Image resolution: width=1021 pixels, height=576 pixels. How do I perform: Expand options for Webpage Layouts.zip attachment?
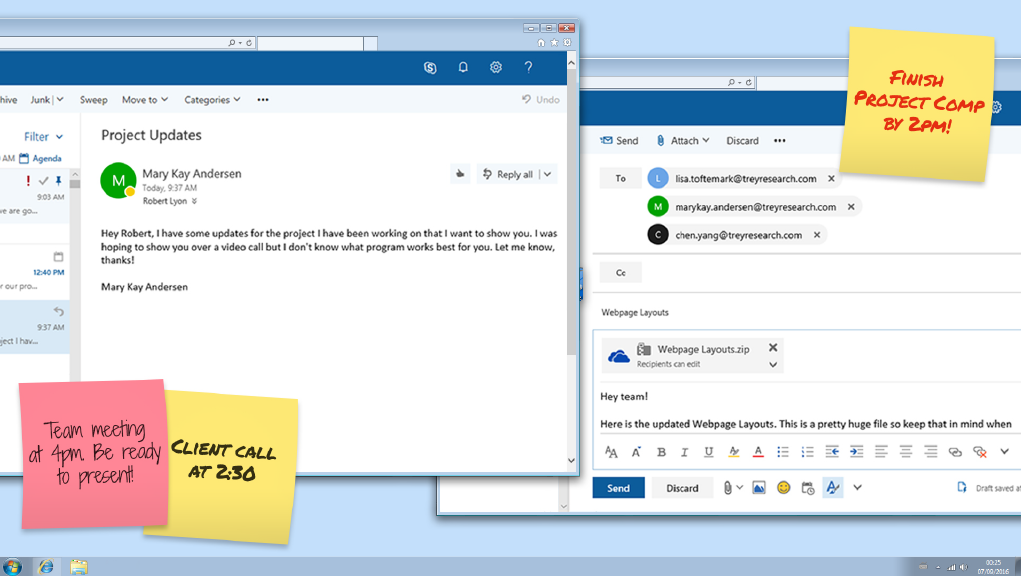click(773, 364)
